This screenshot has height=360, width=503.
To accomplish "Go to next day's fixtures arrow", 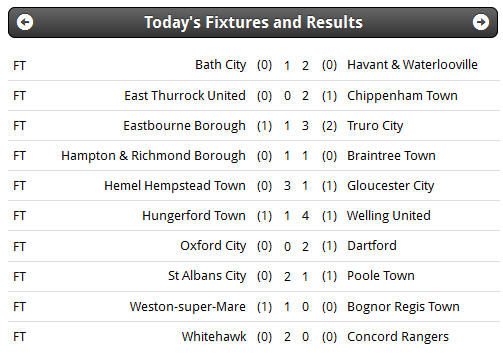I will click(481, 22).
